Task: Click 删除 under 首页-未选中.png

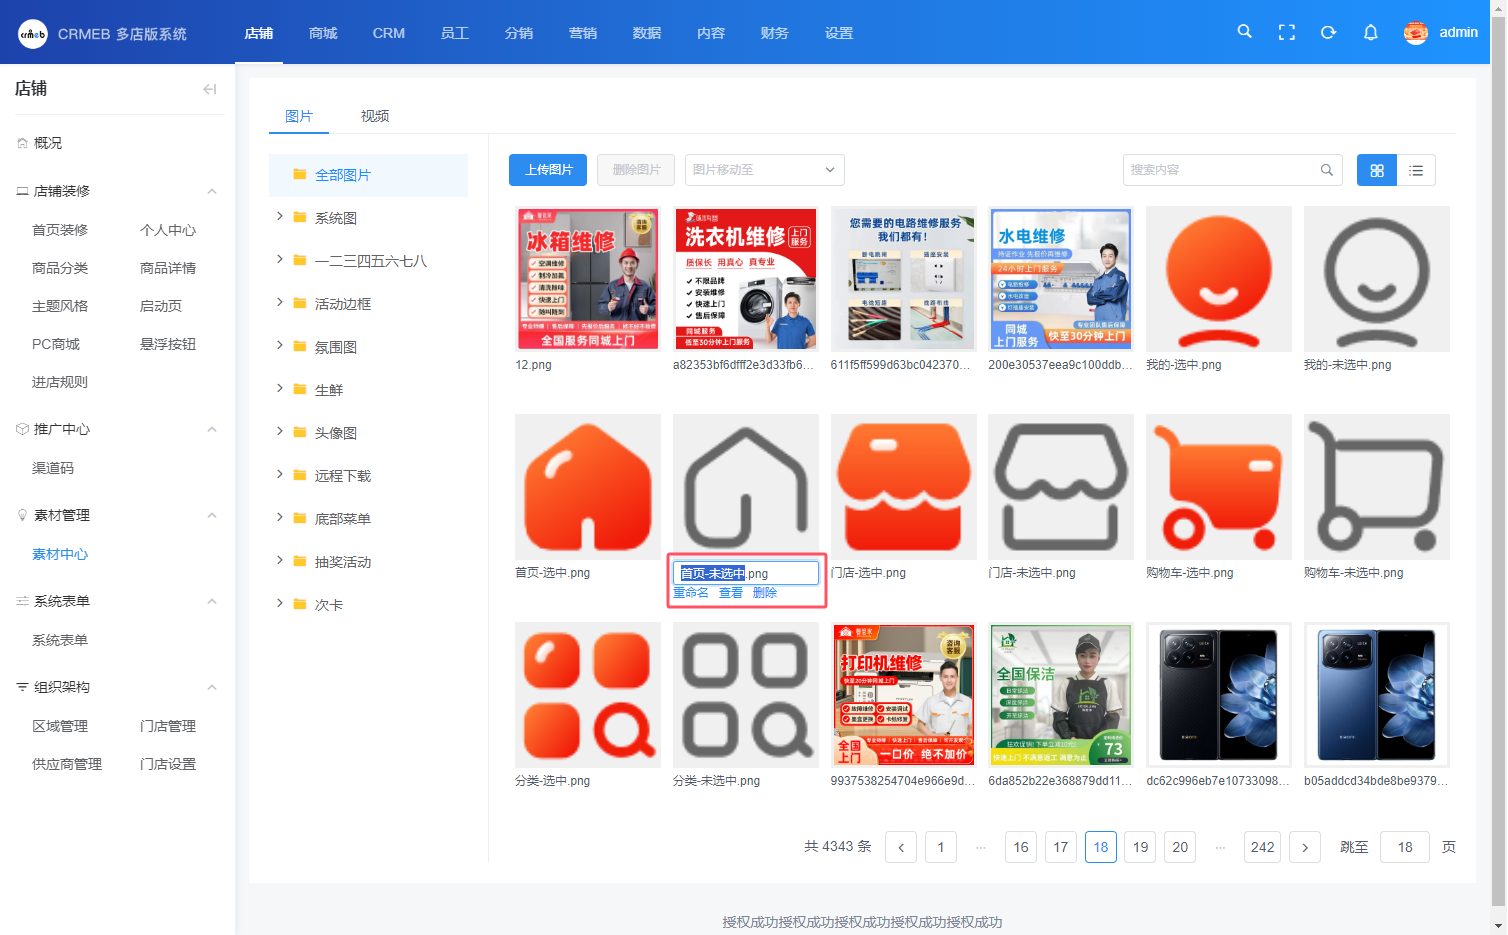Action: 765,593
